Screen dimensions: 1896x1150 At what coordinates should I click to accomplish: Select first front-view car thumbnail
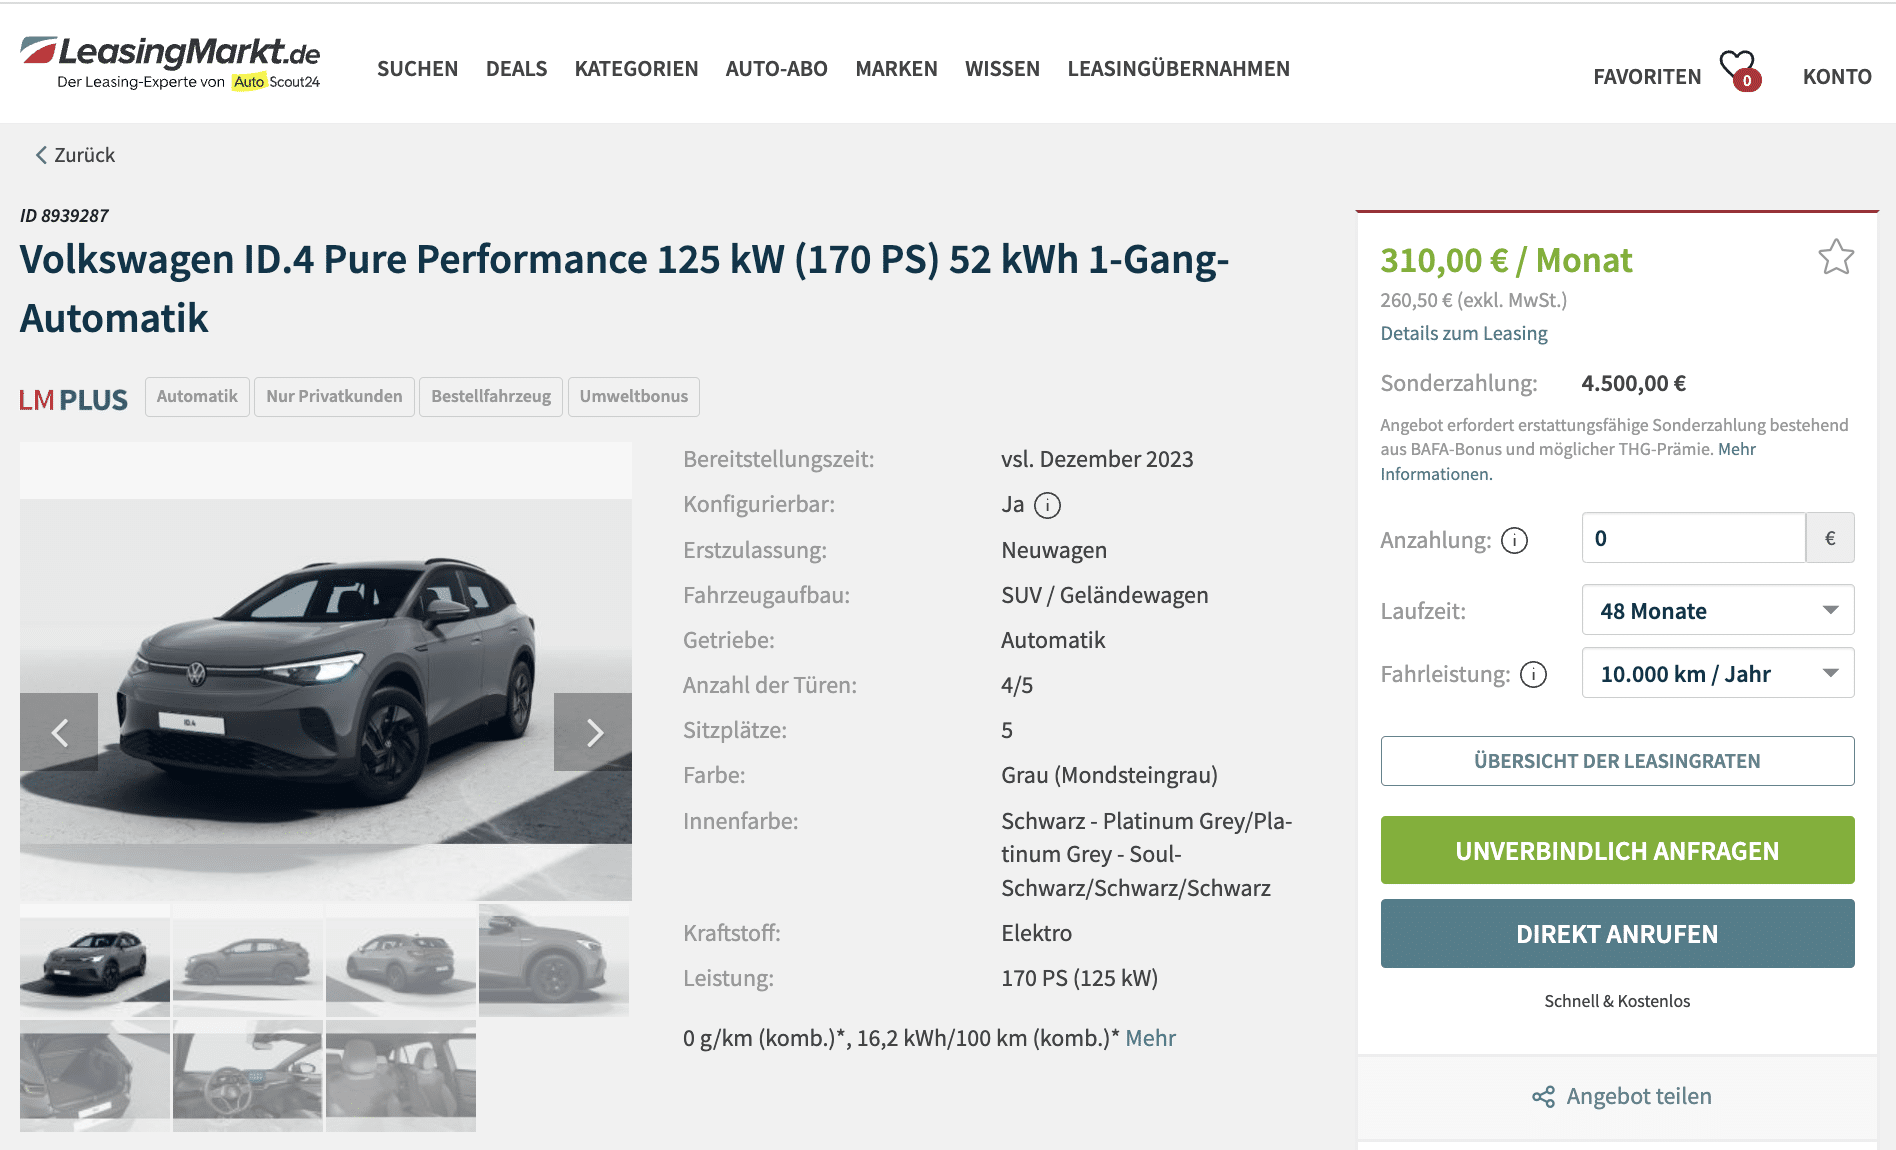95,960
